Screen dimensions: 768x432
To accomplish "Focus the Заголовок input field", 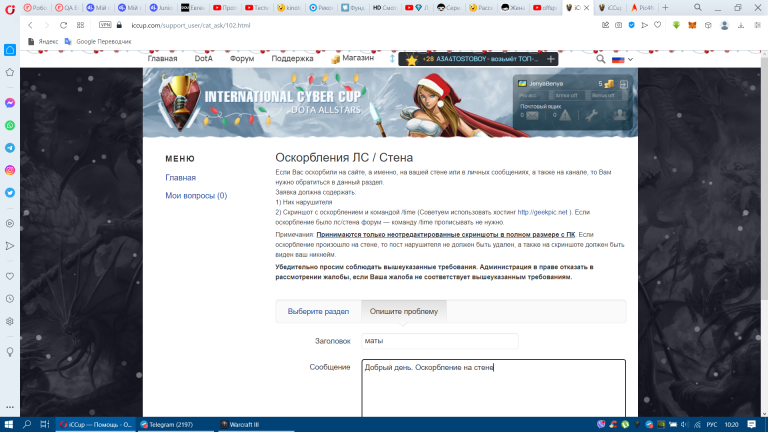I will pyautogui.click(x=439, y=341).
